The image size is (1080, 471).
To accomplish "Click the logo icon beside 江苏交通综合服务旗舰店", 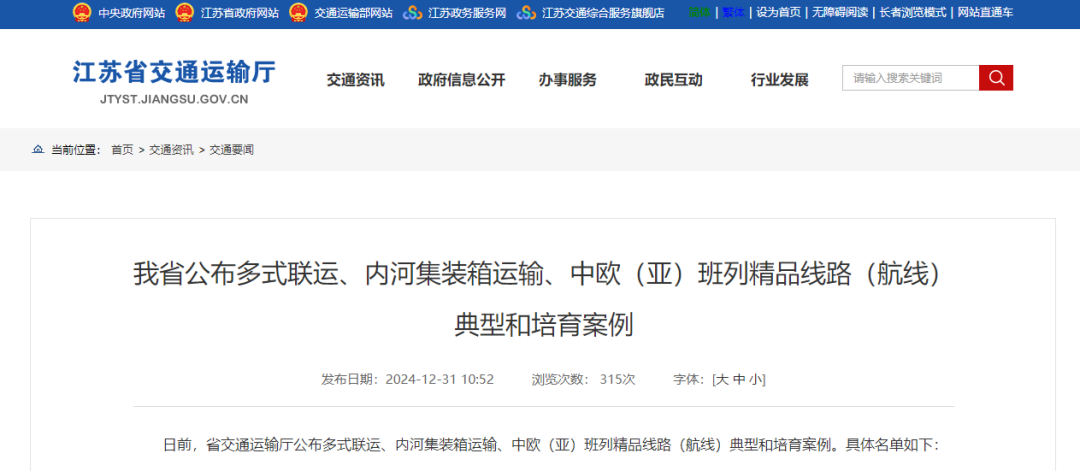I will click(x=526, y=13).
